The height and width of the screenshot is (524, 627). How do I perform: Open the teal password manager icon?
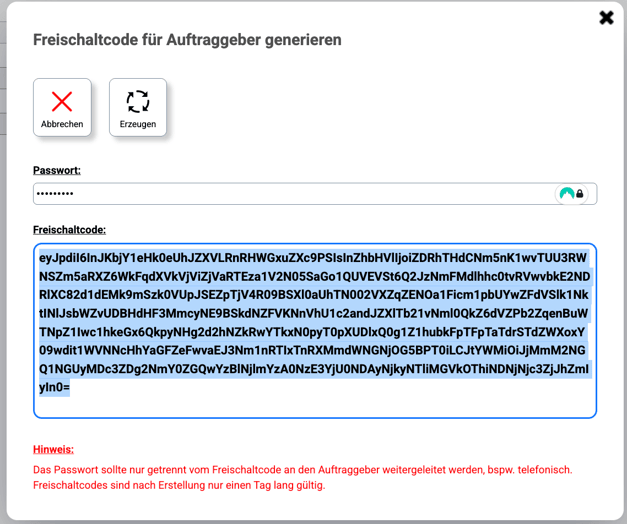point(567,194)
